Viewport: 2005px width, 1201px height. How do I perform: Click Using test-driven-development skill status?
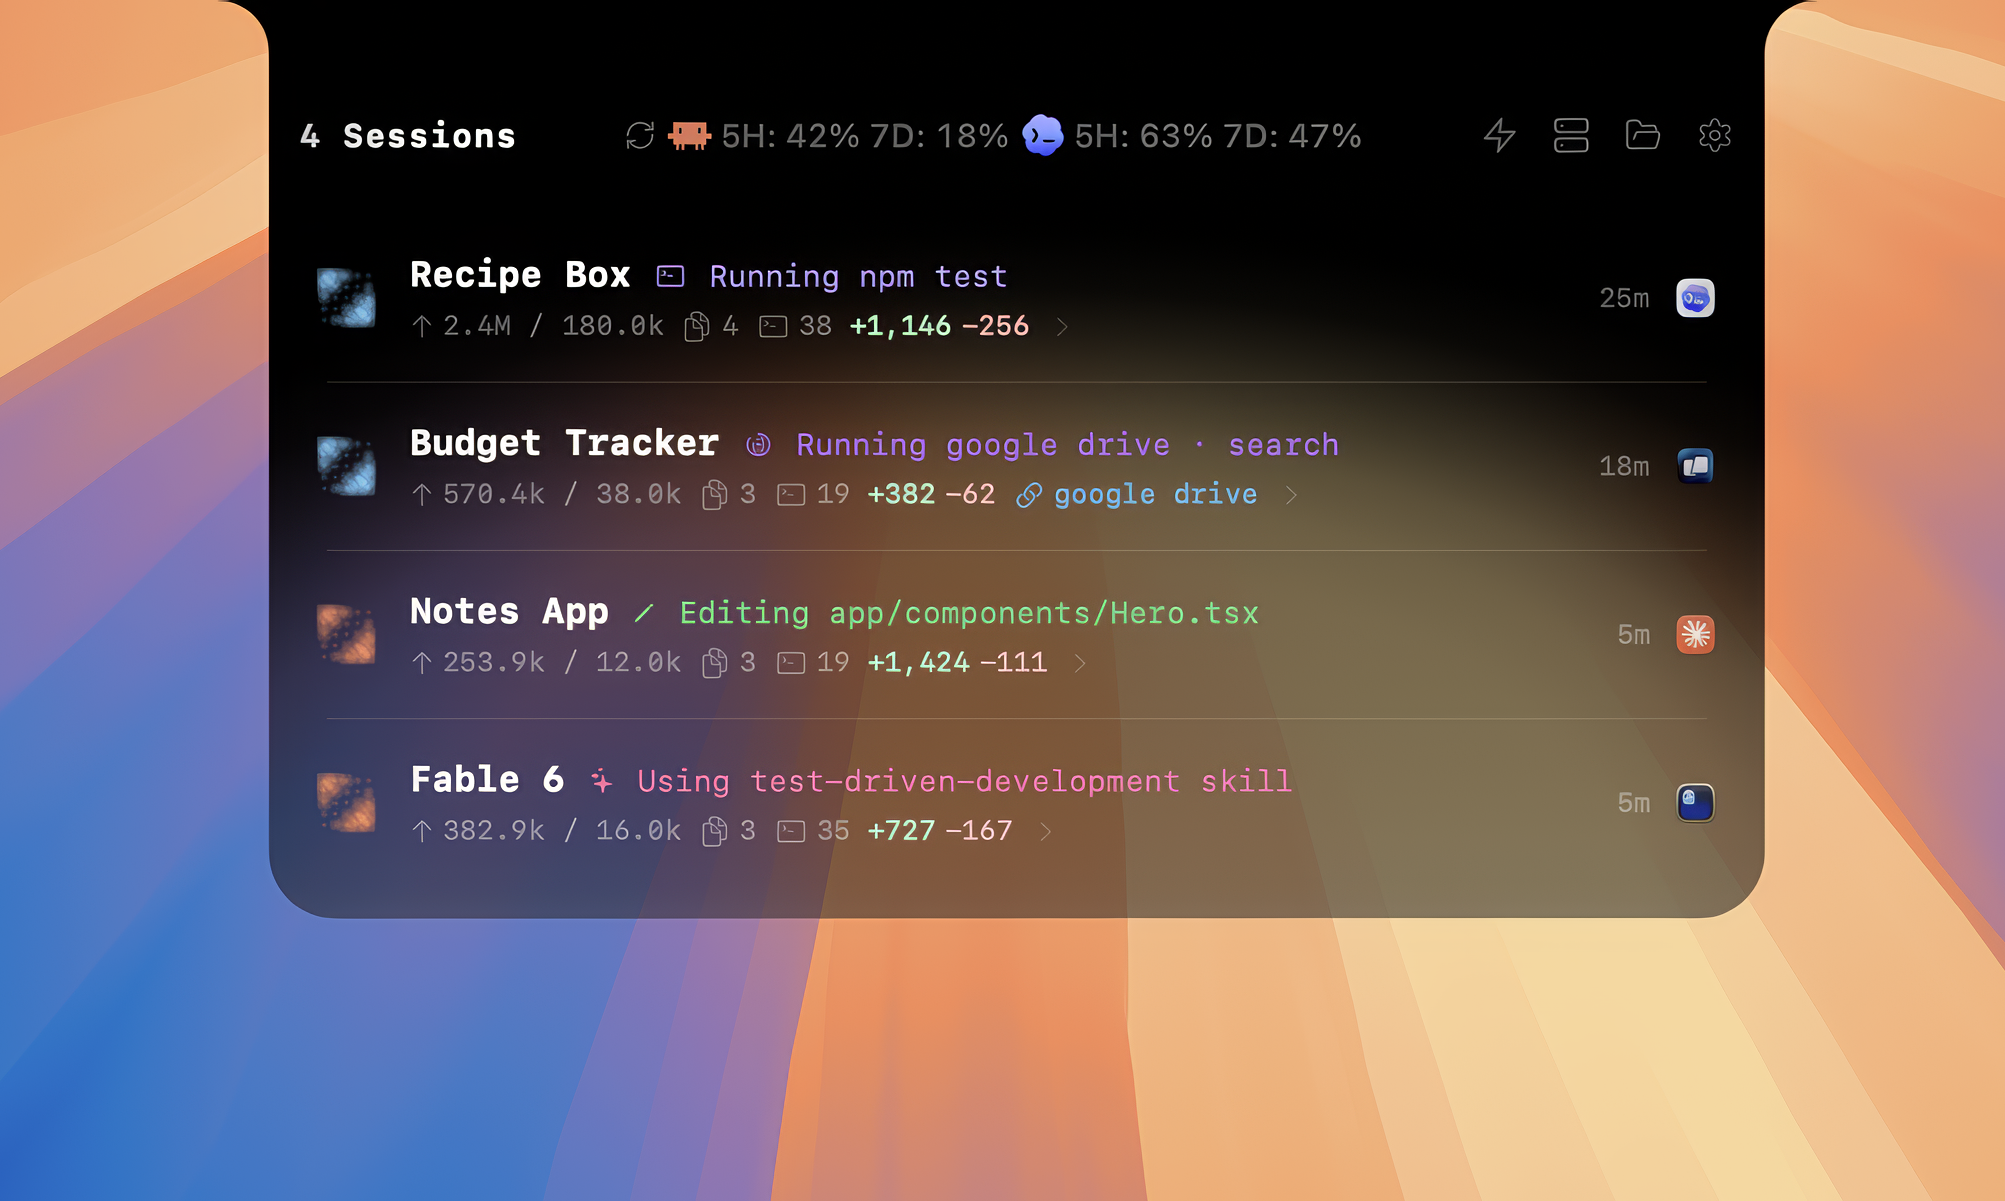pos(964,781)
